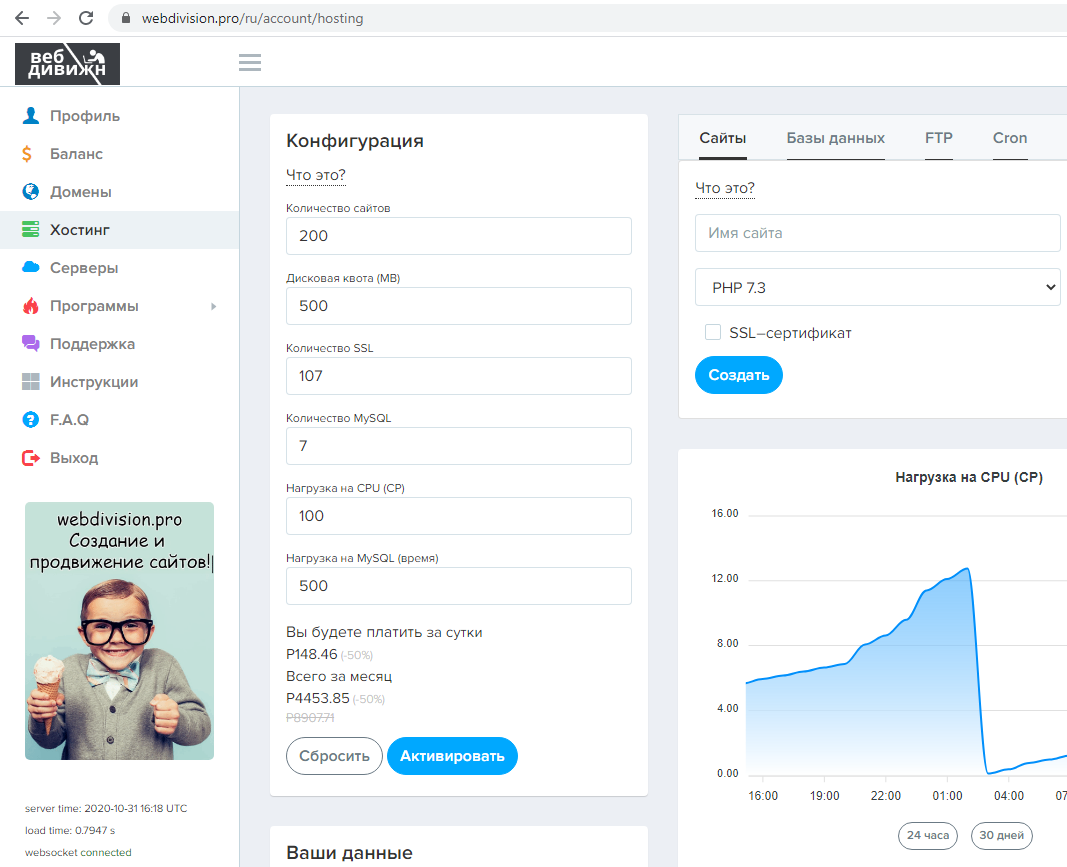Click the Сбросить reset button

pyautogui.click(x=334, y=756)
